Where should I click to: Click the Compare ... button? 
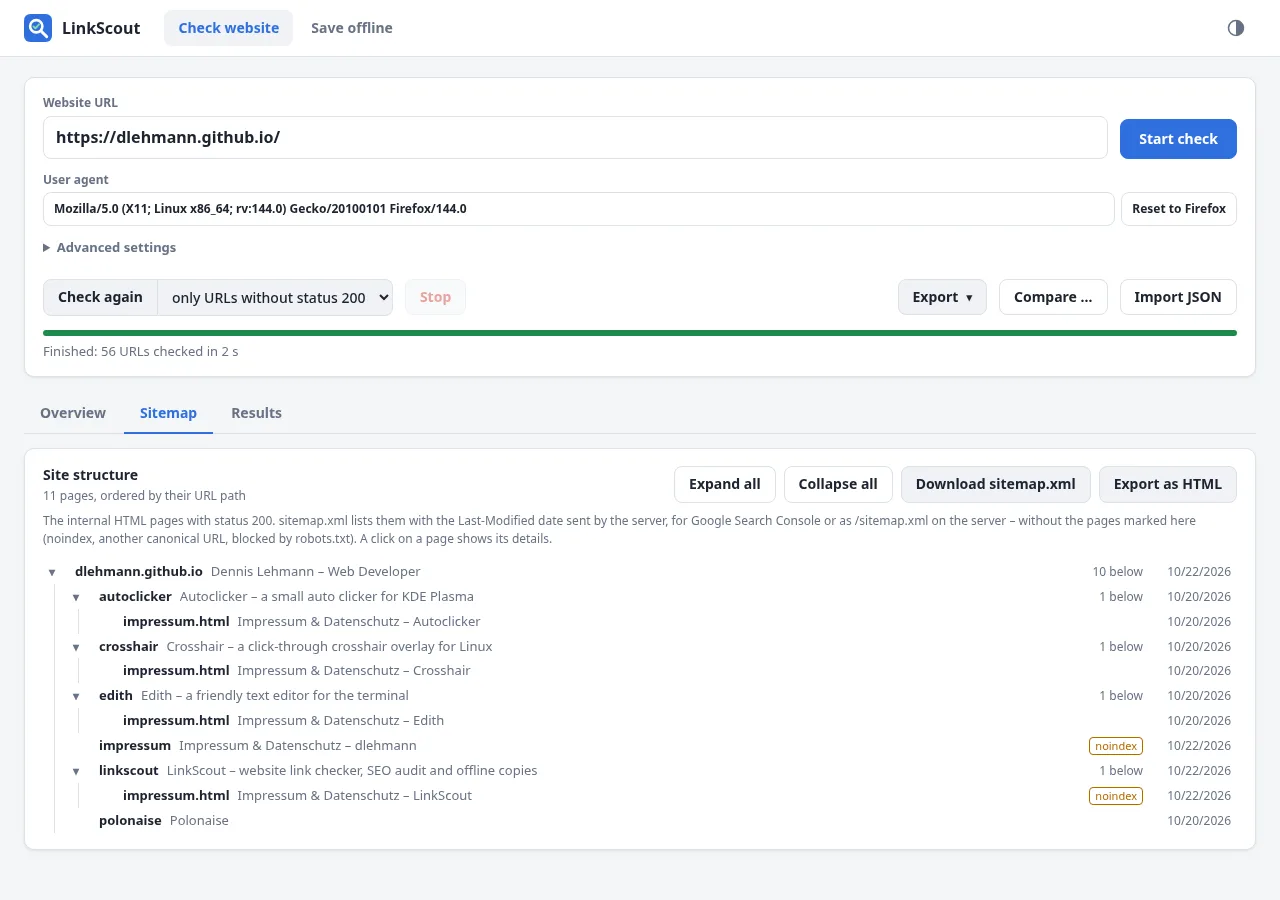[x=1053, y=297]
